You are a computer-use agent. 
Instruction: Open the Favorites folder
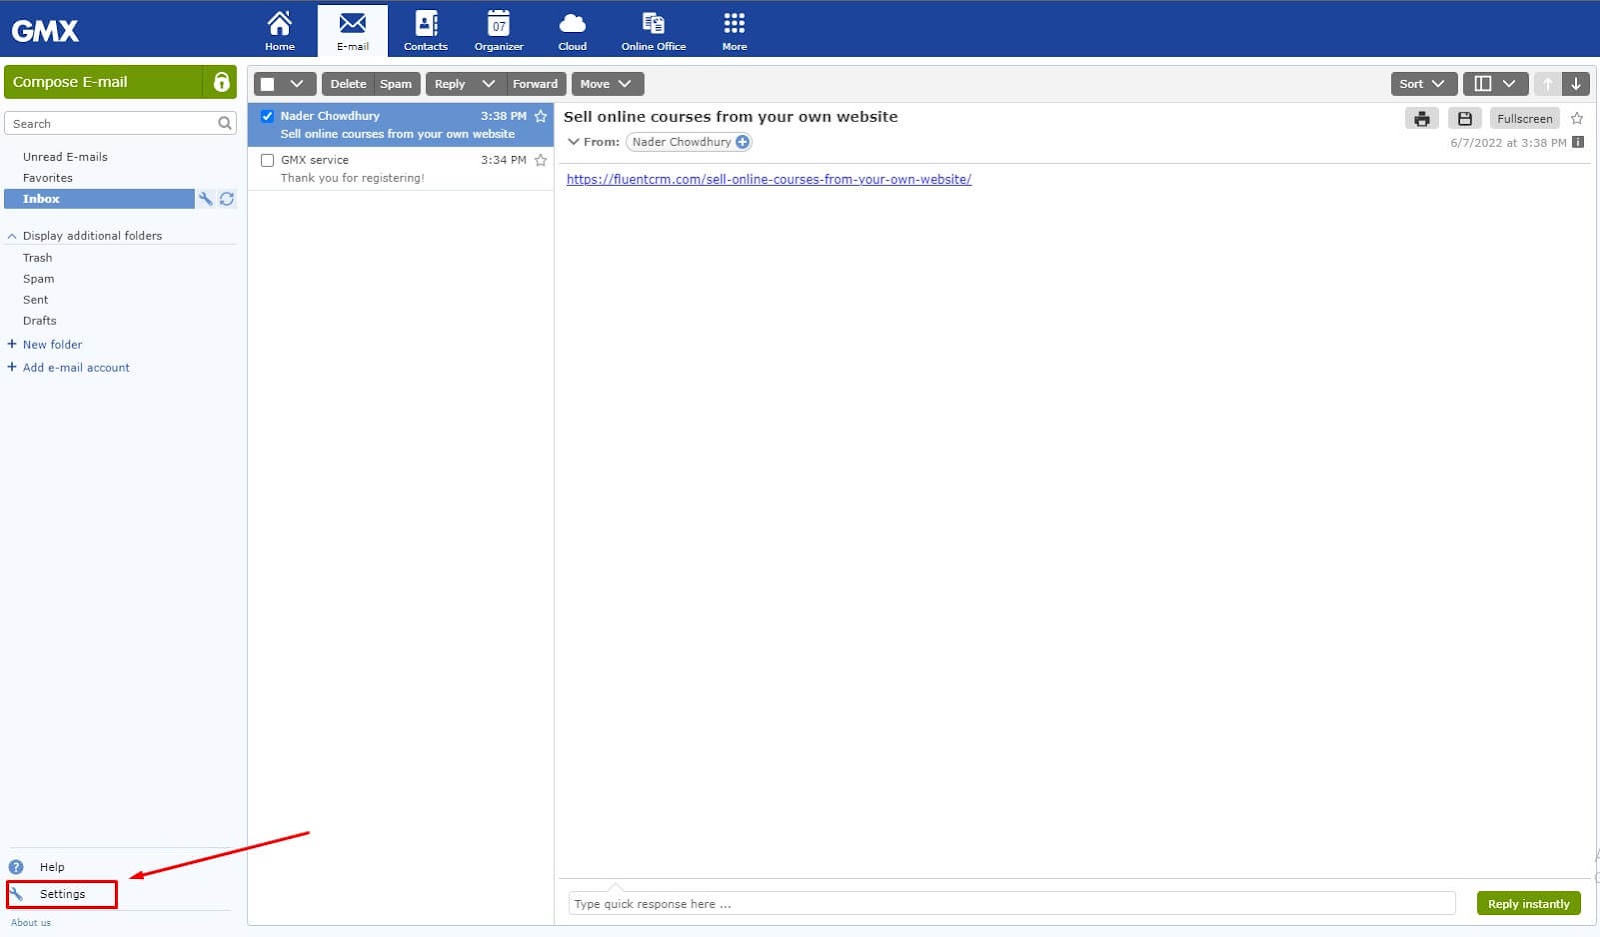click(48, 178)
